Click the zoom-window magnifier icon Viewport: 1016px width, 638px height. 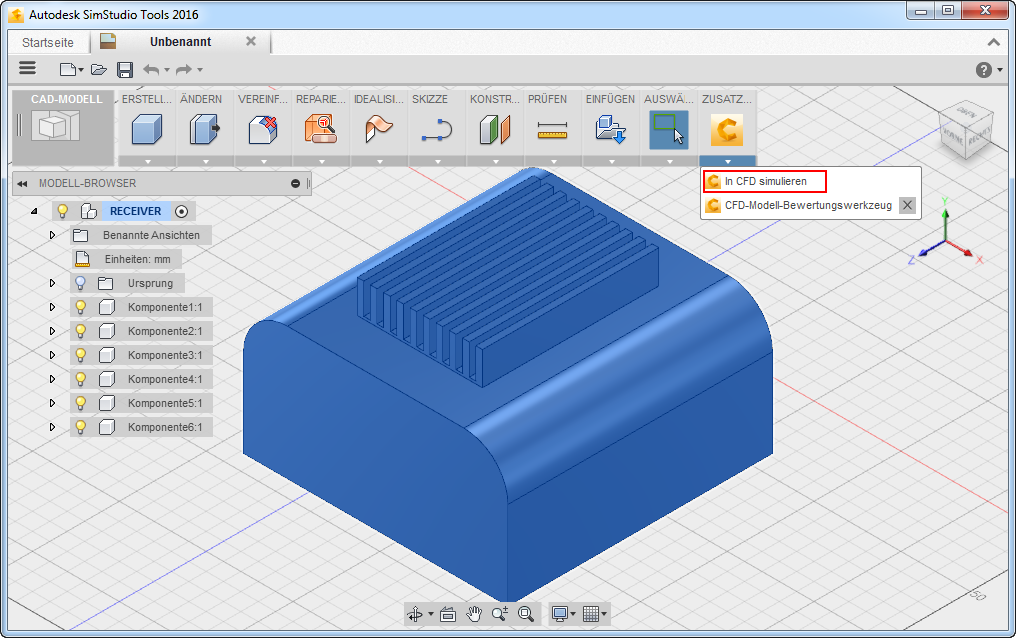[x=526, y=613]
